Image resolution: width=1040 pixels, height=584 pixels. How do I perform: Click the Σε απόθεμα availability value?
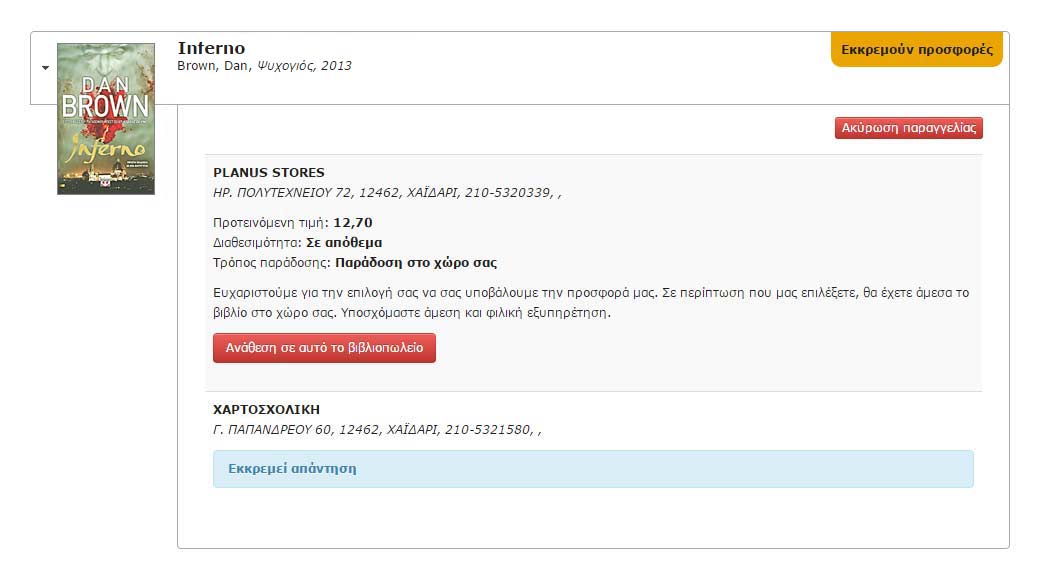(x=344, y=242)
